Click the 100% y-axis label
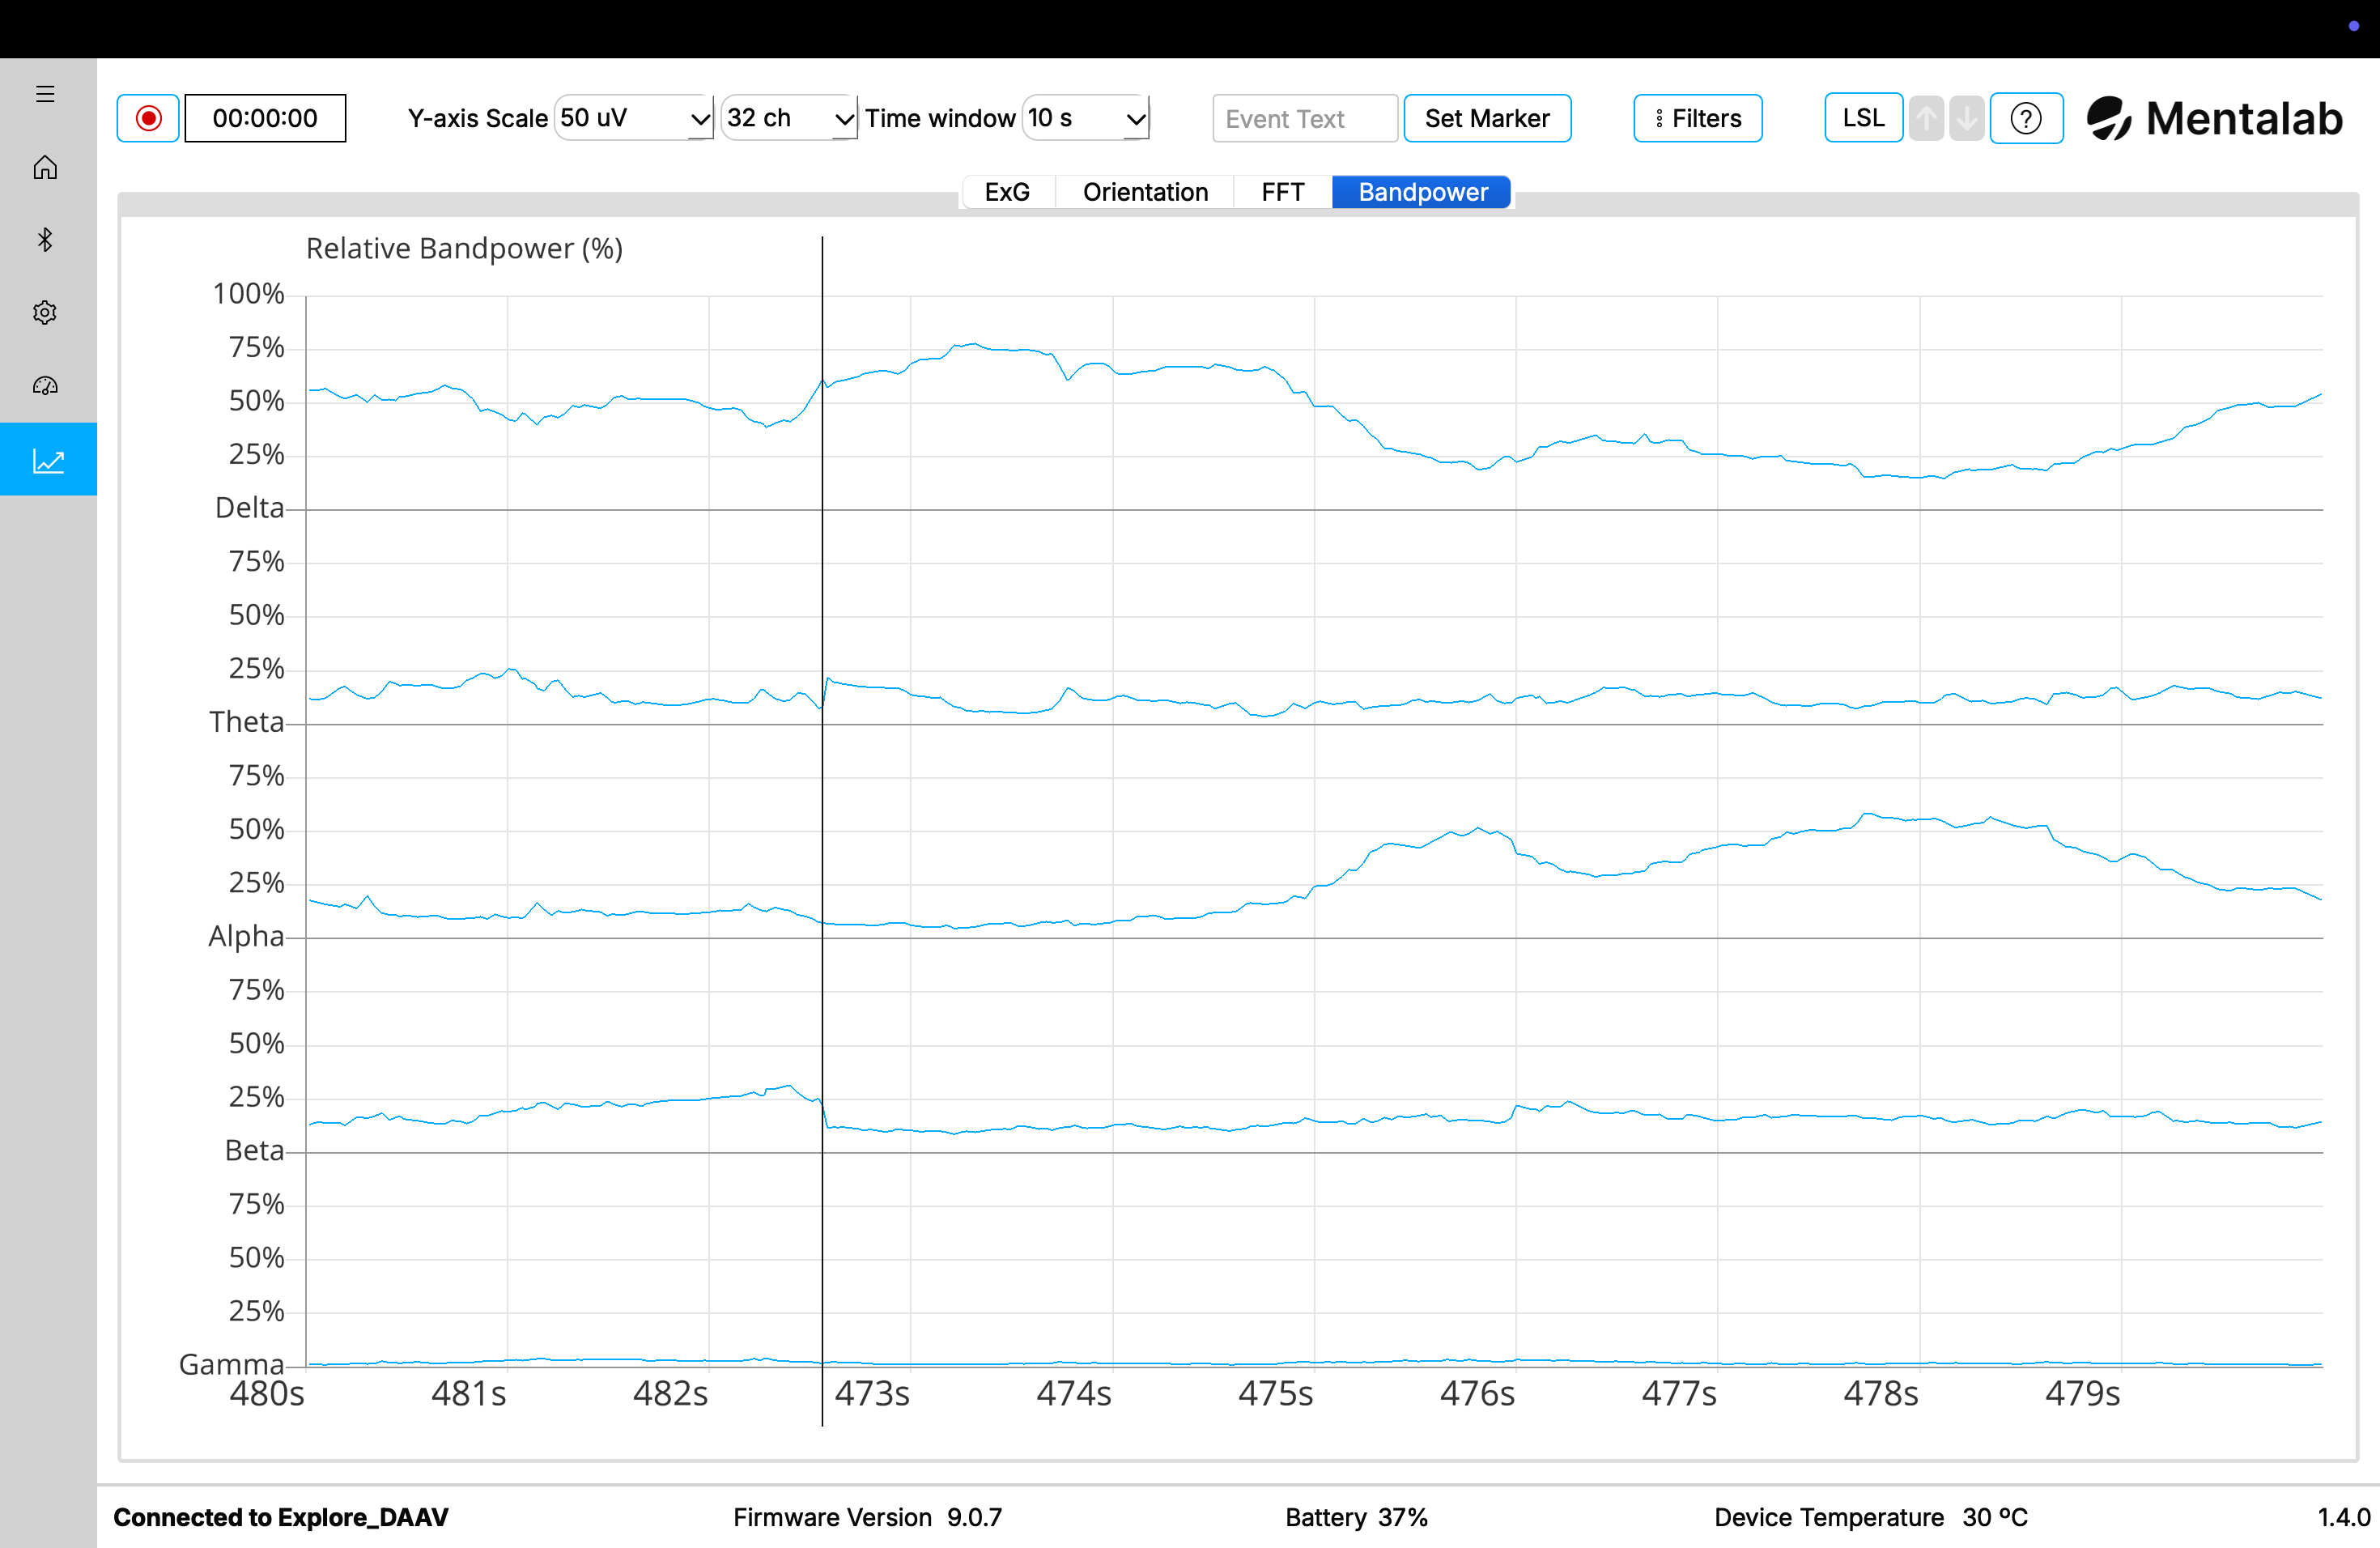 tap(248, 294)
